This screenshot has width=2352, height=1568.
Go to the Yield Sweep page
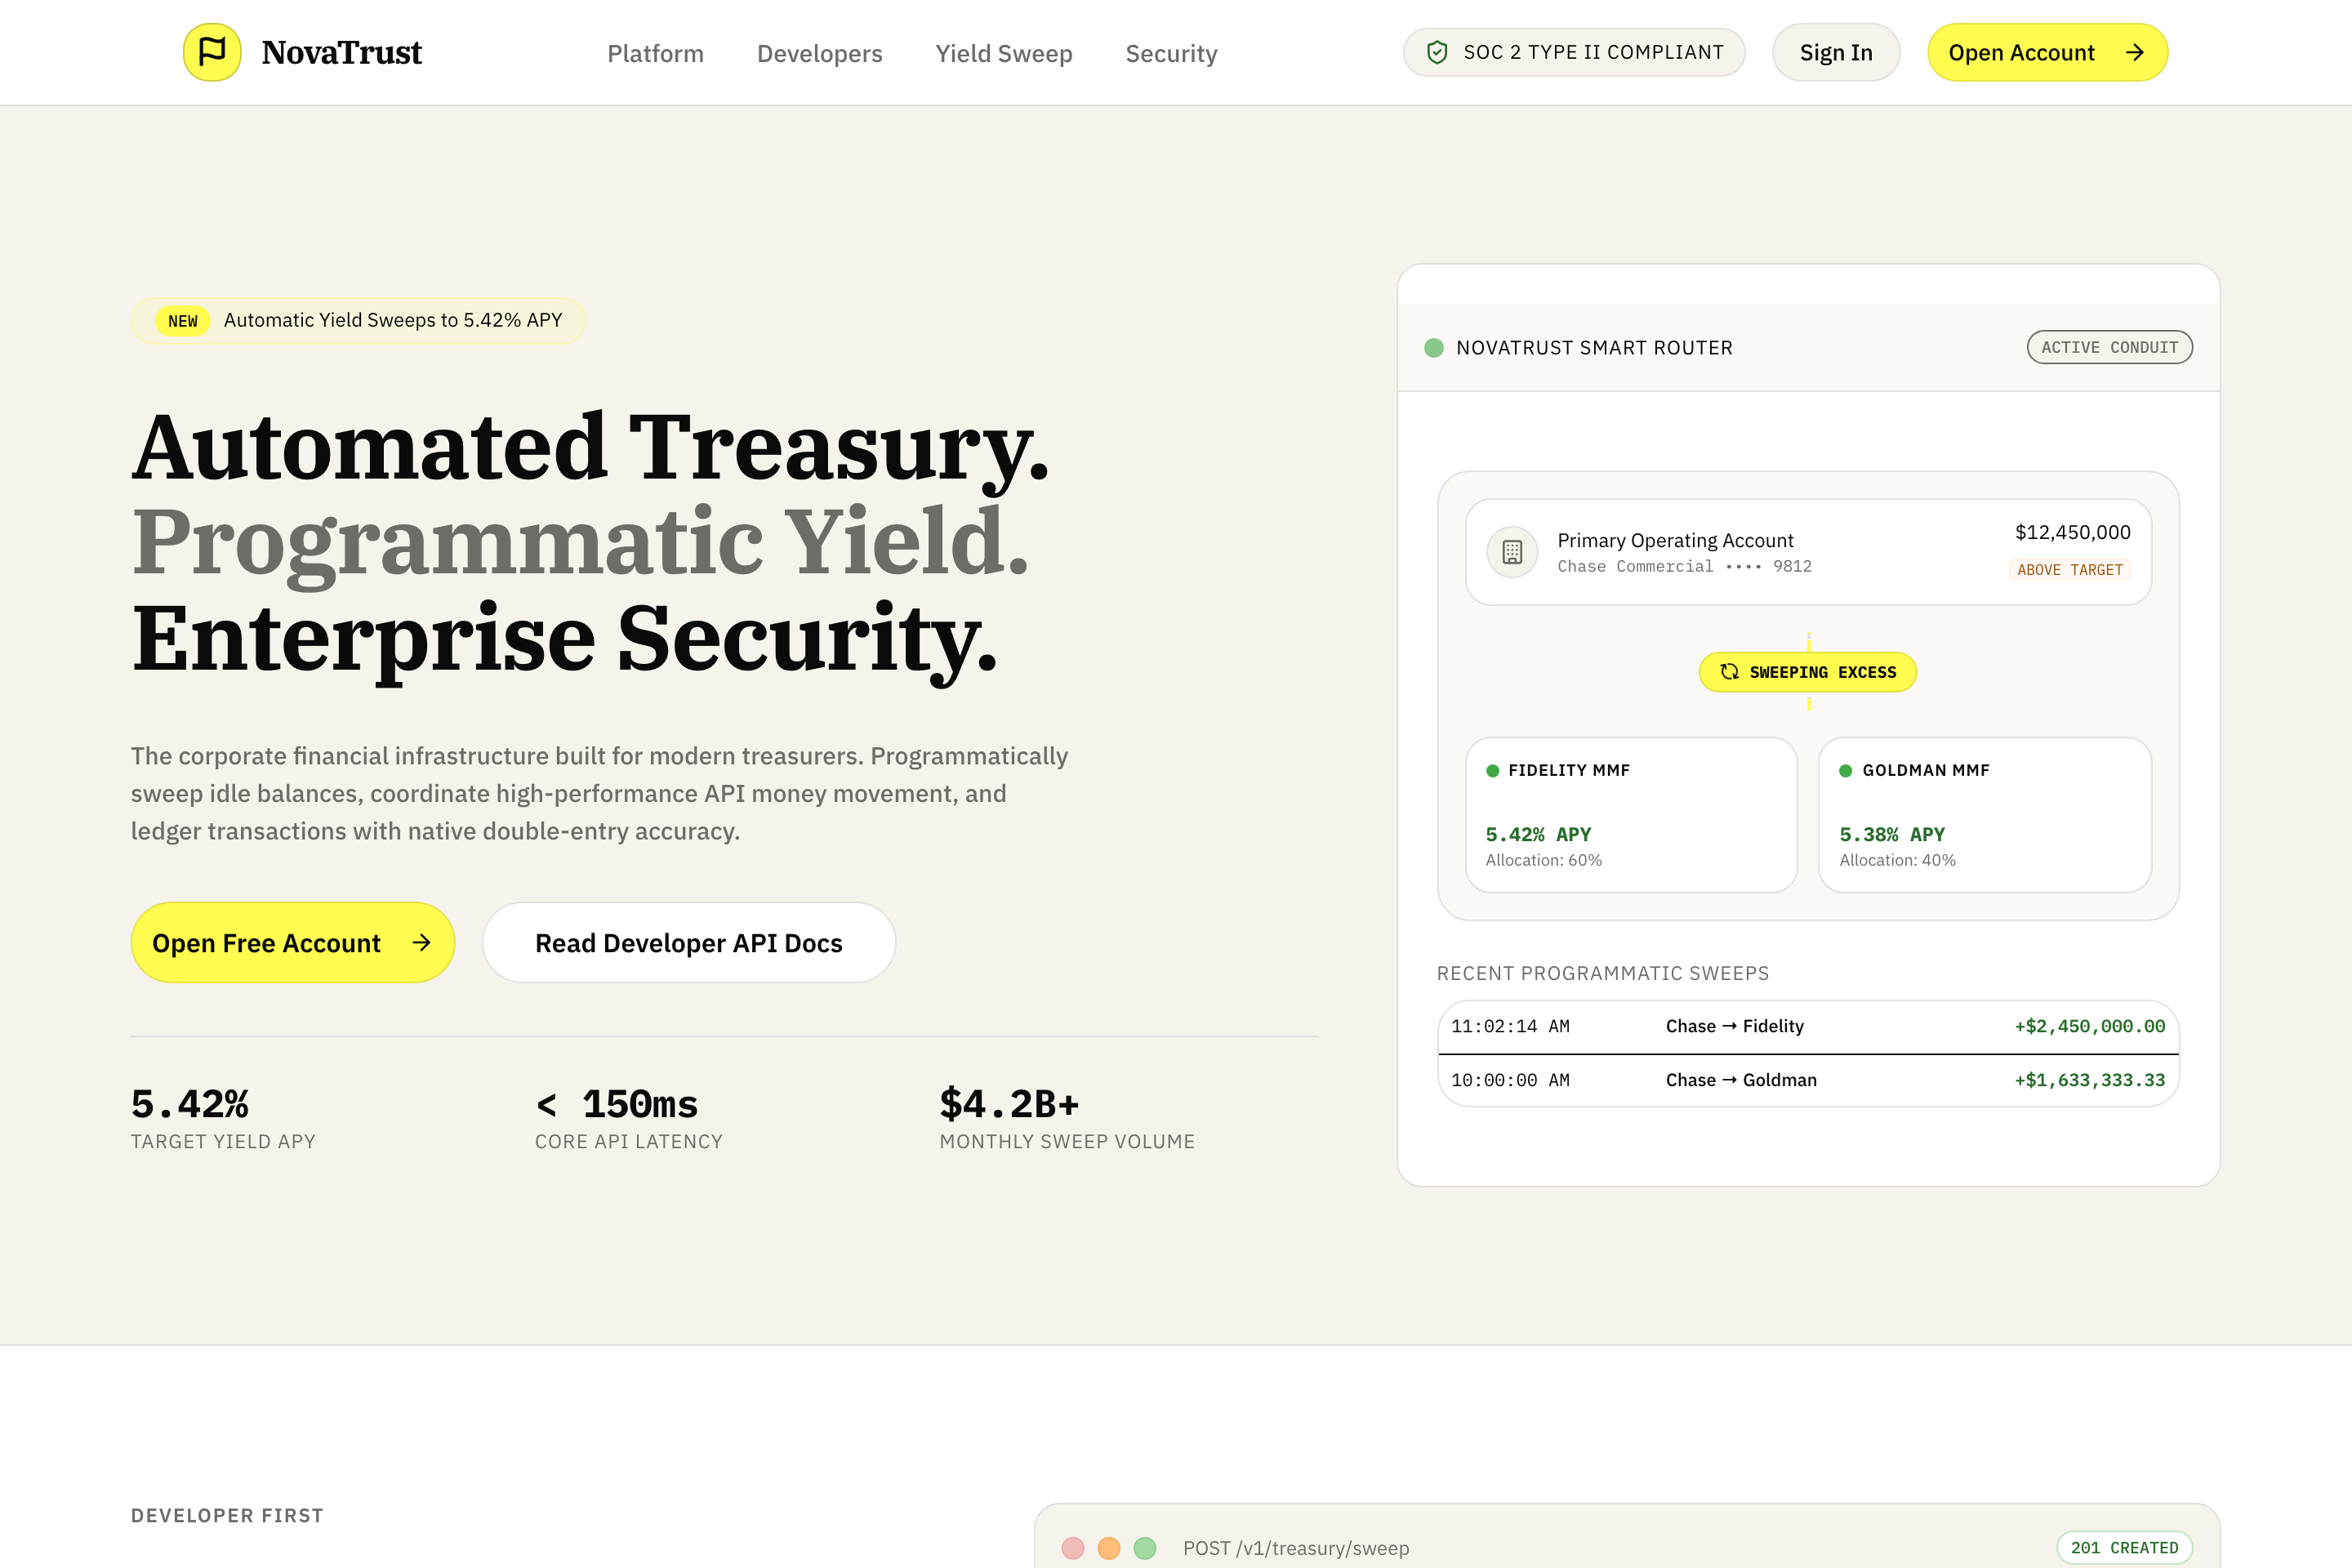tap(1004, 53)
